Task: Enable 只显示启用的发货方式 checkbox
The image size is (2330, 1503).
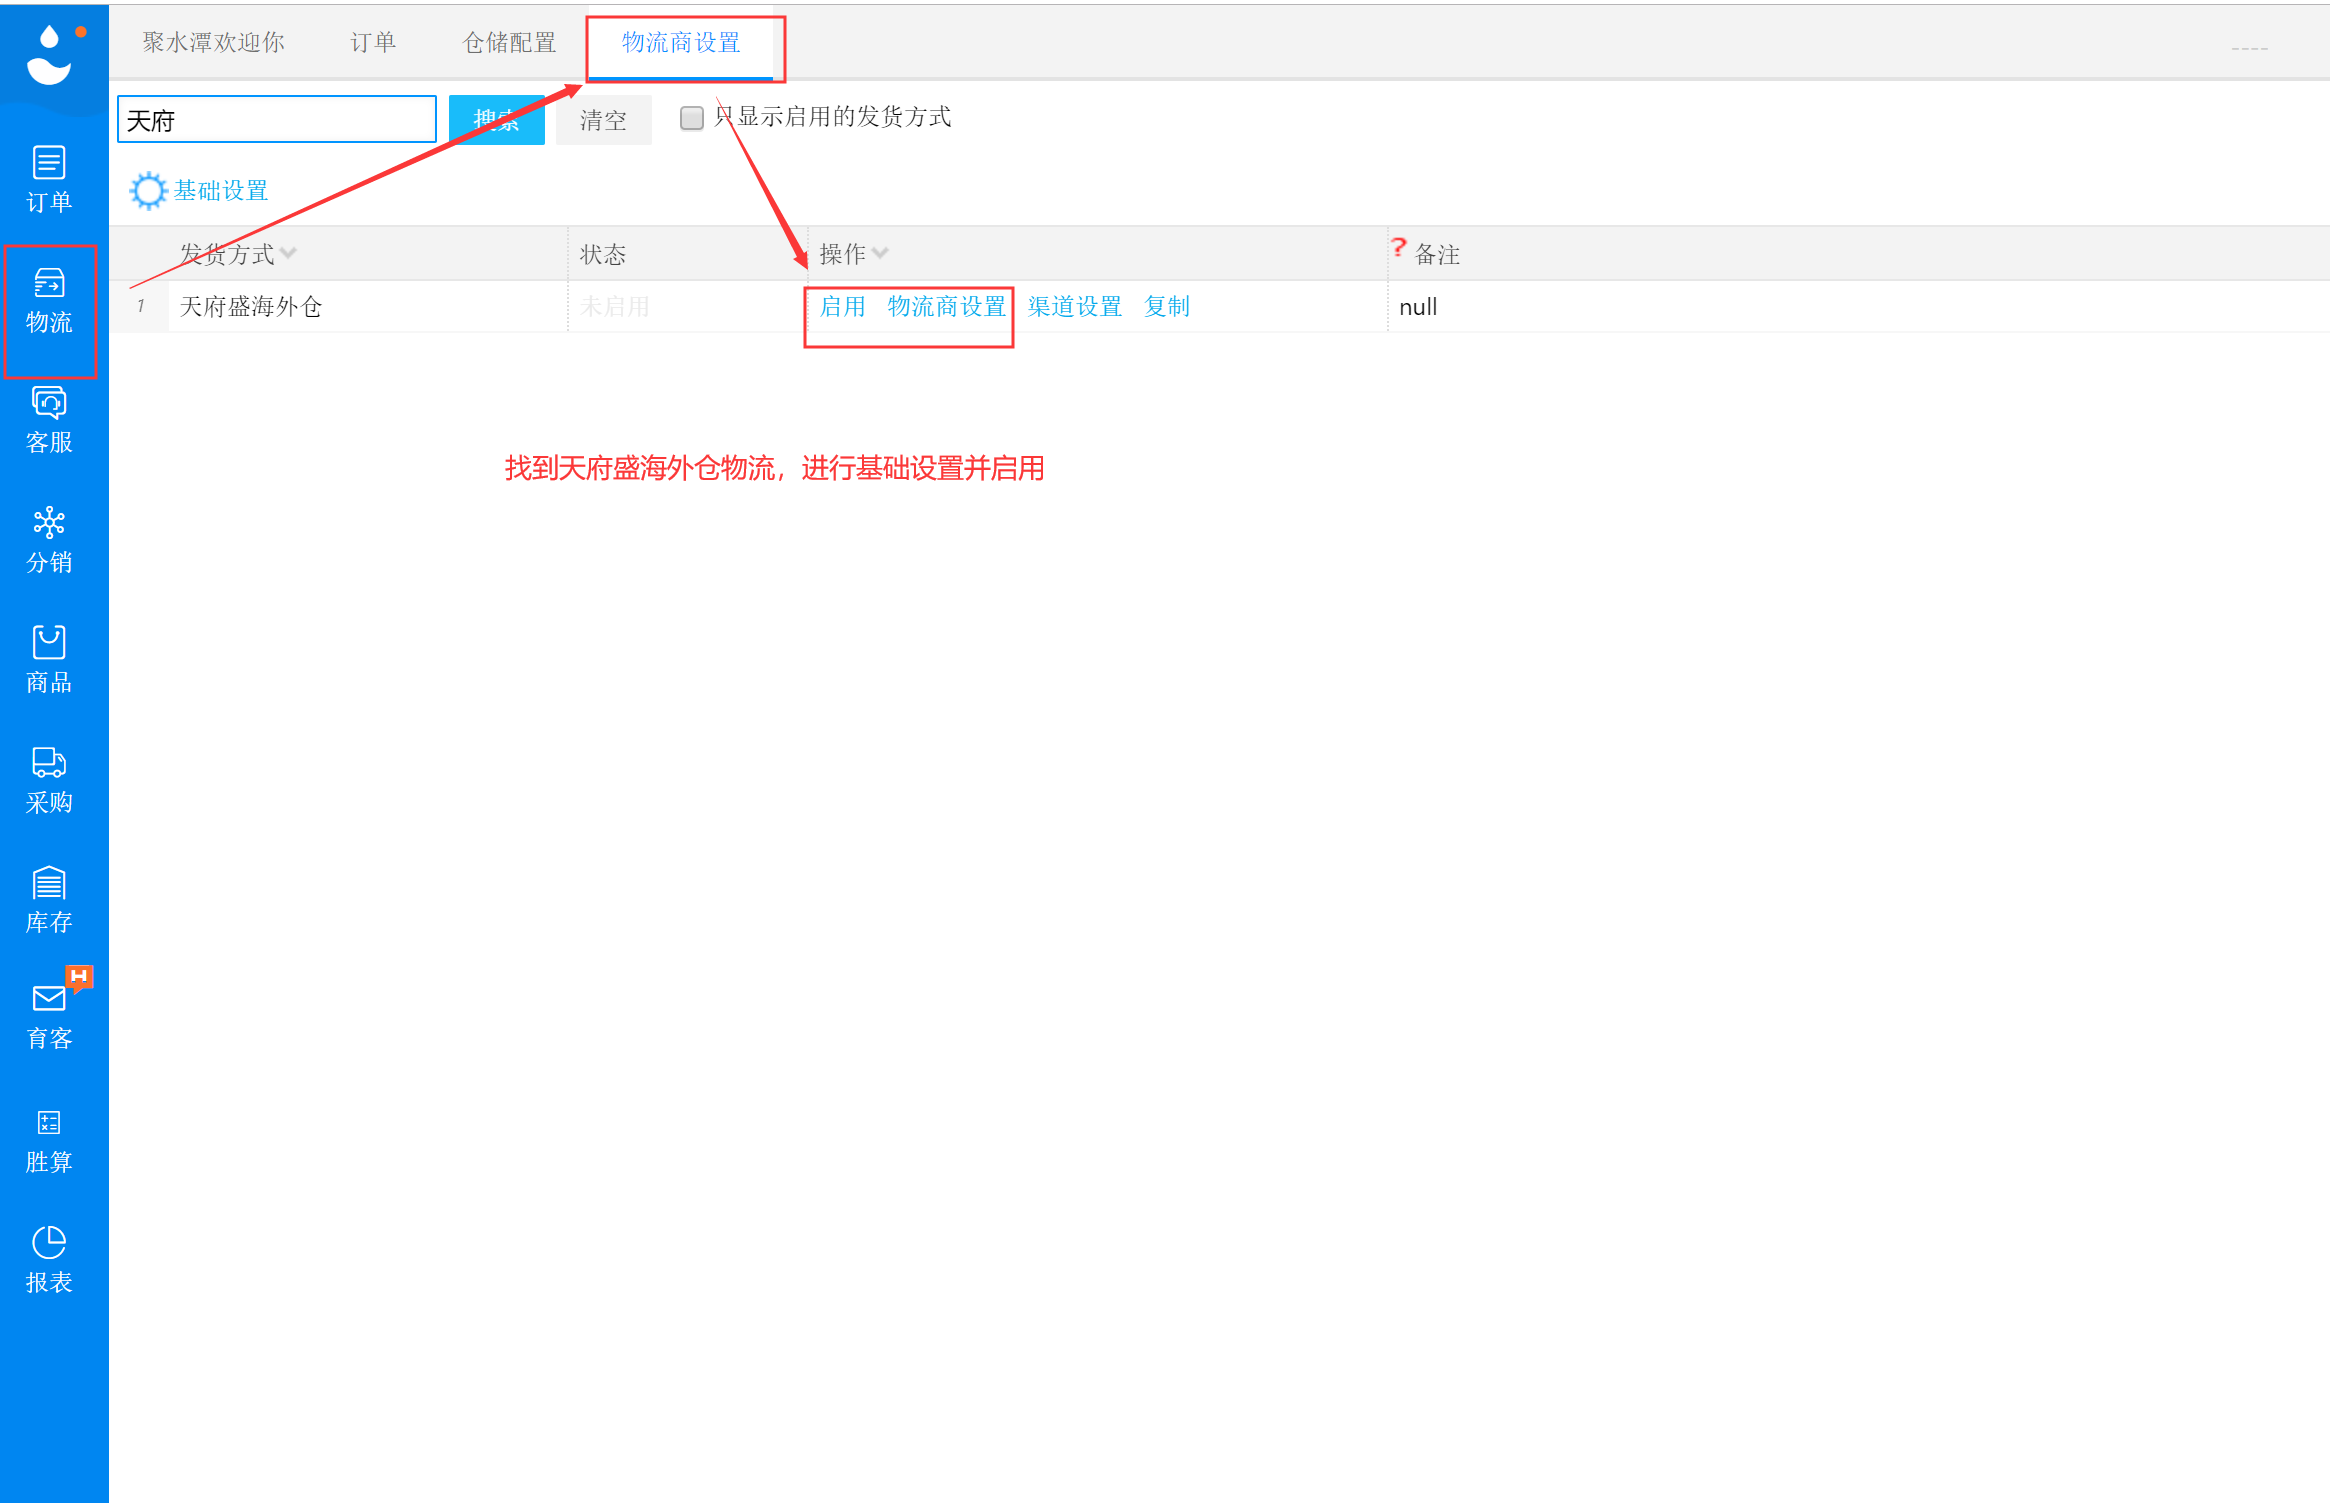Action: (692, 118)
